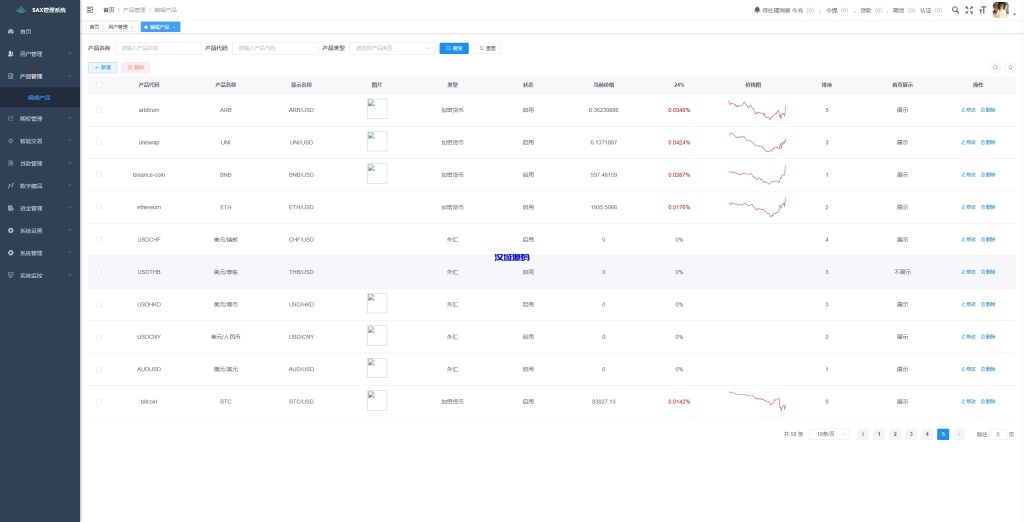Screen dimensions: 1024x522
Task: Click the user avatar in the header
Action: click(x=1000, y=9)
